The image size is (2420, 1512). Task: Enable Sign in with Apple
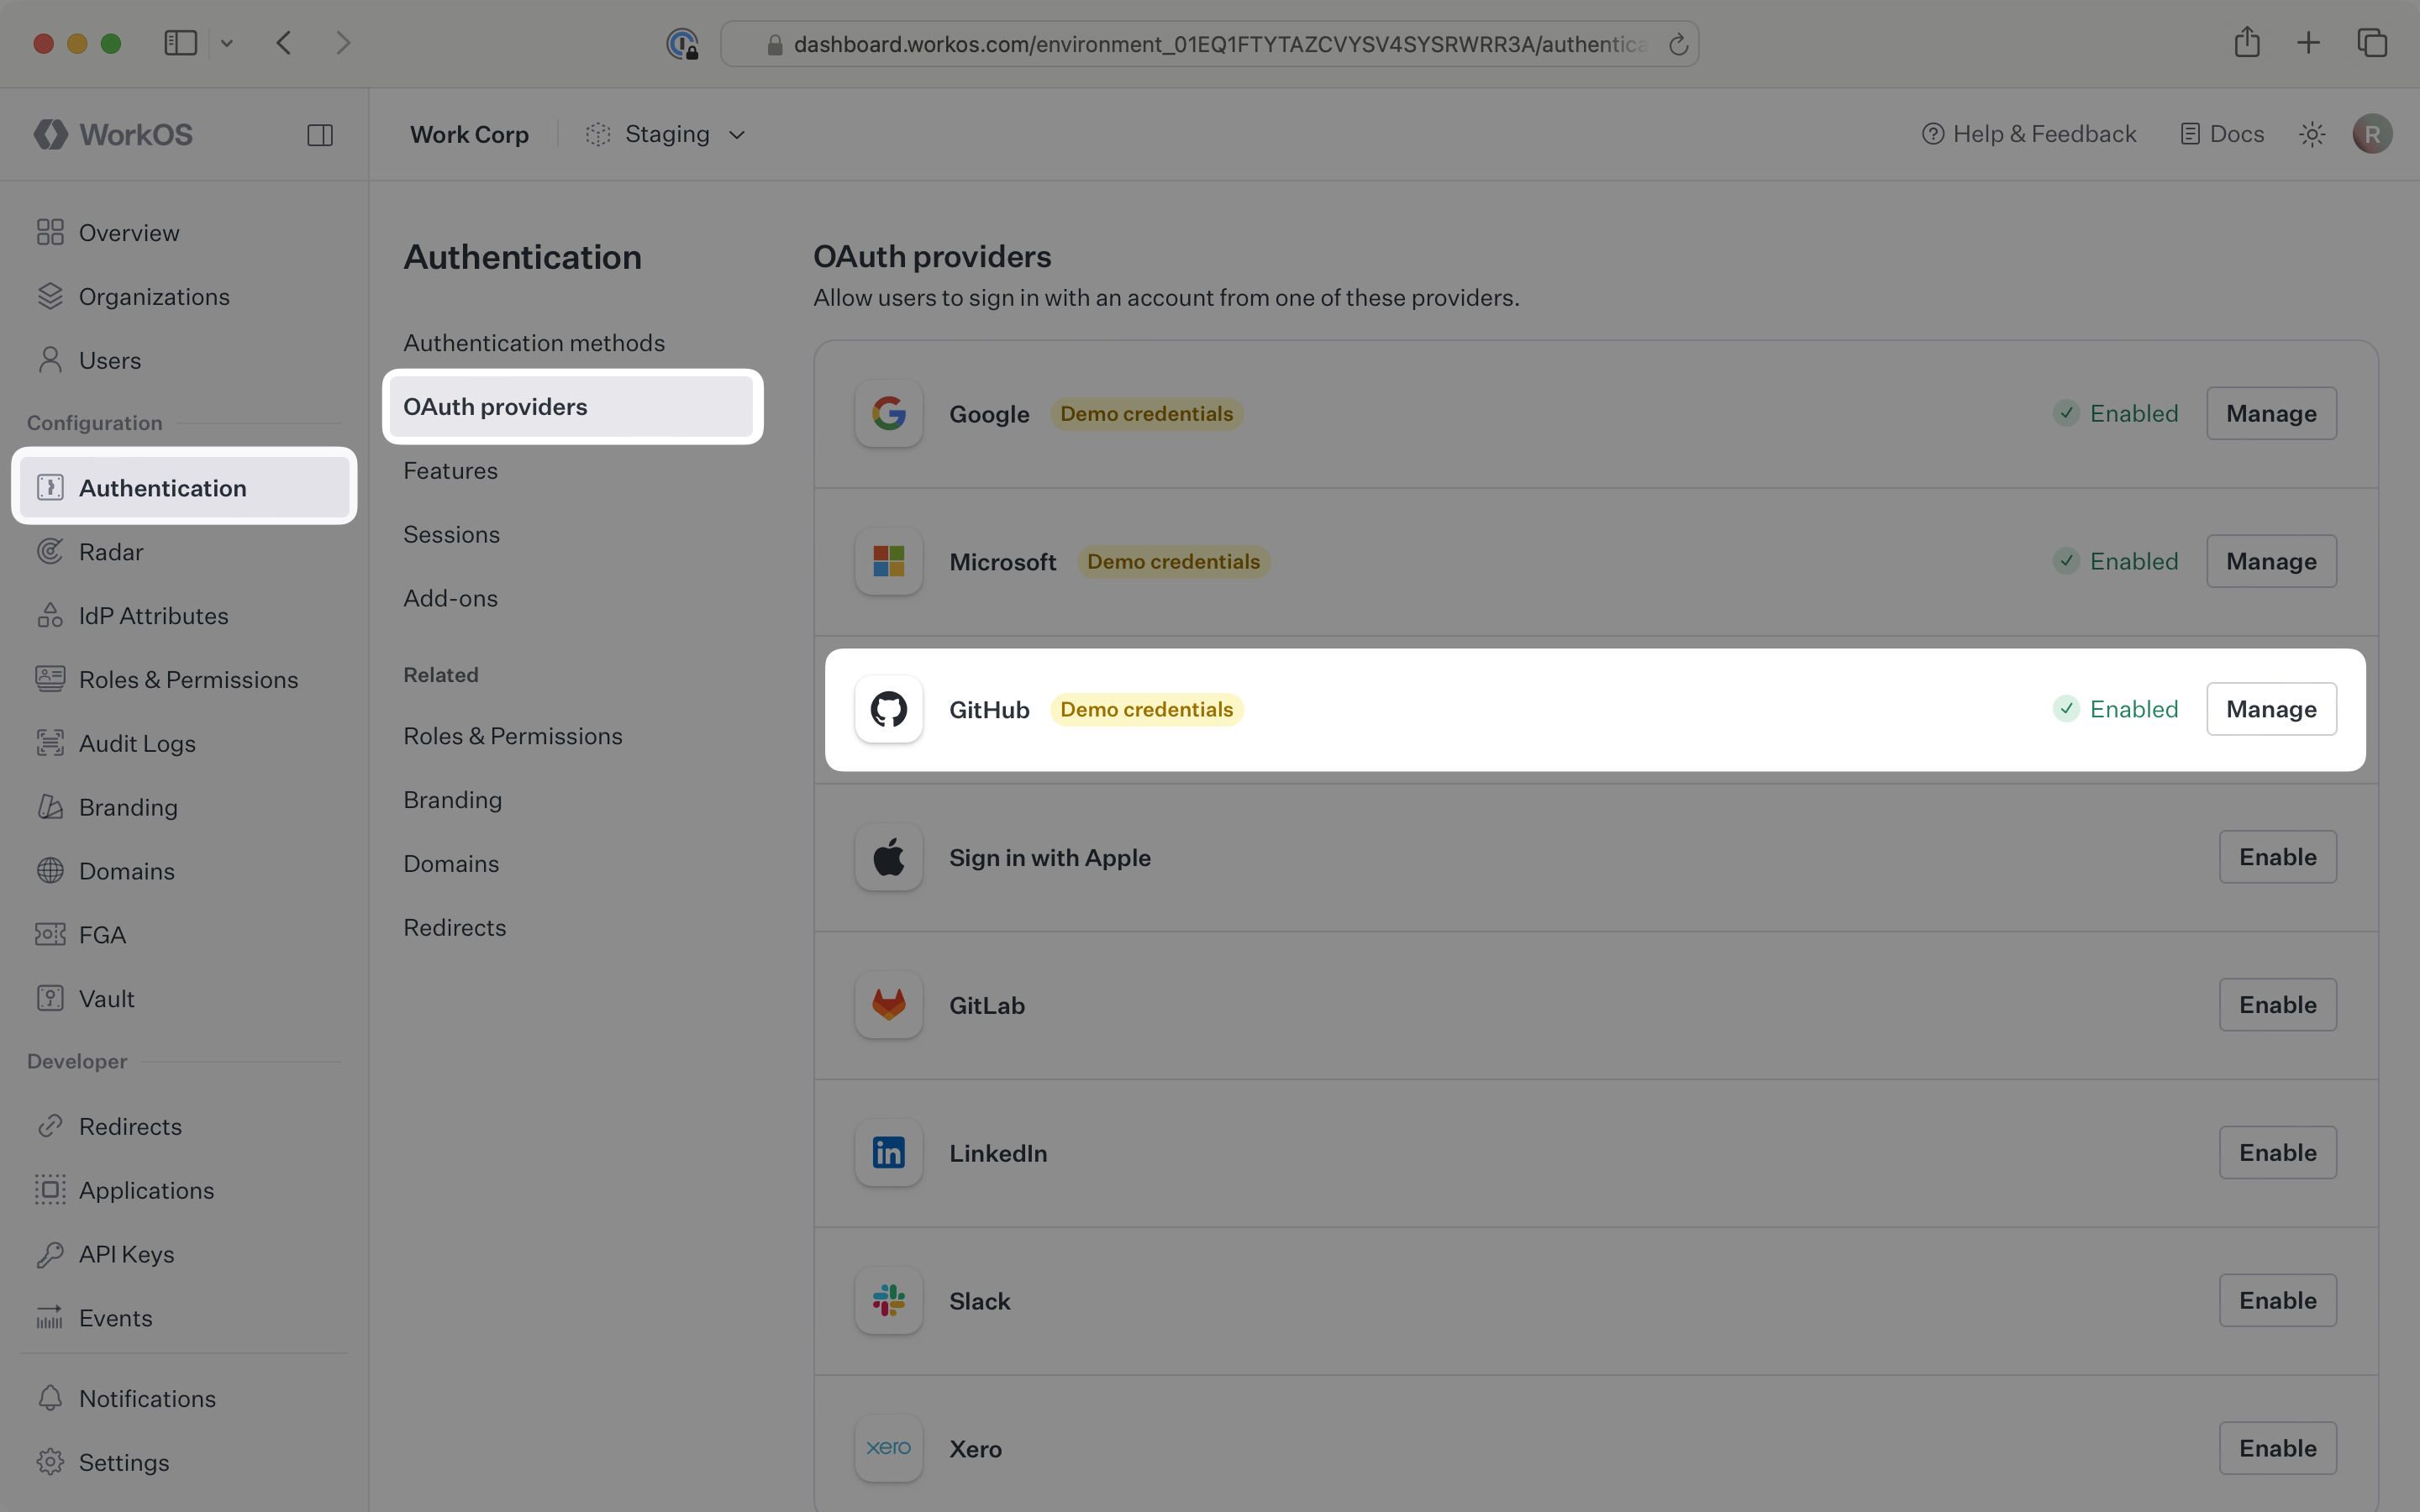pyautogui.click(x=2277, y=856)
